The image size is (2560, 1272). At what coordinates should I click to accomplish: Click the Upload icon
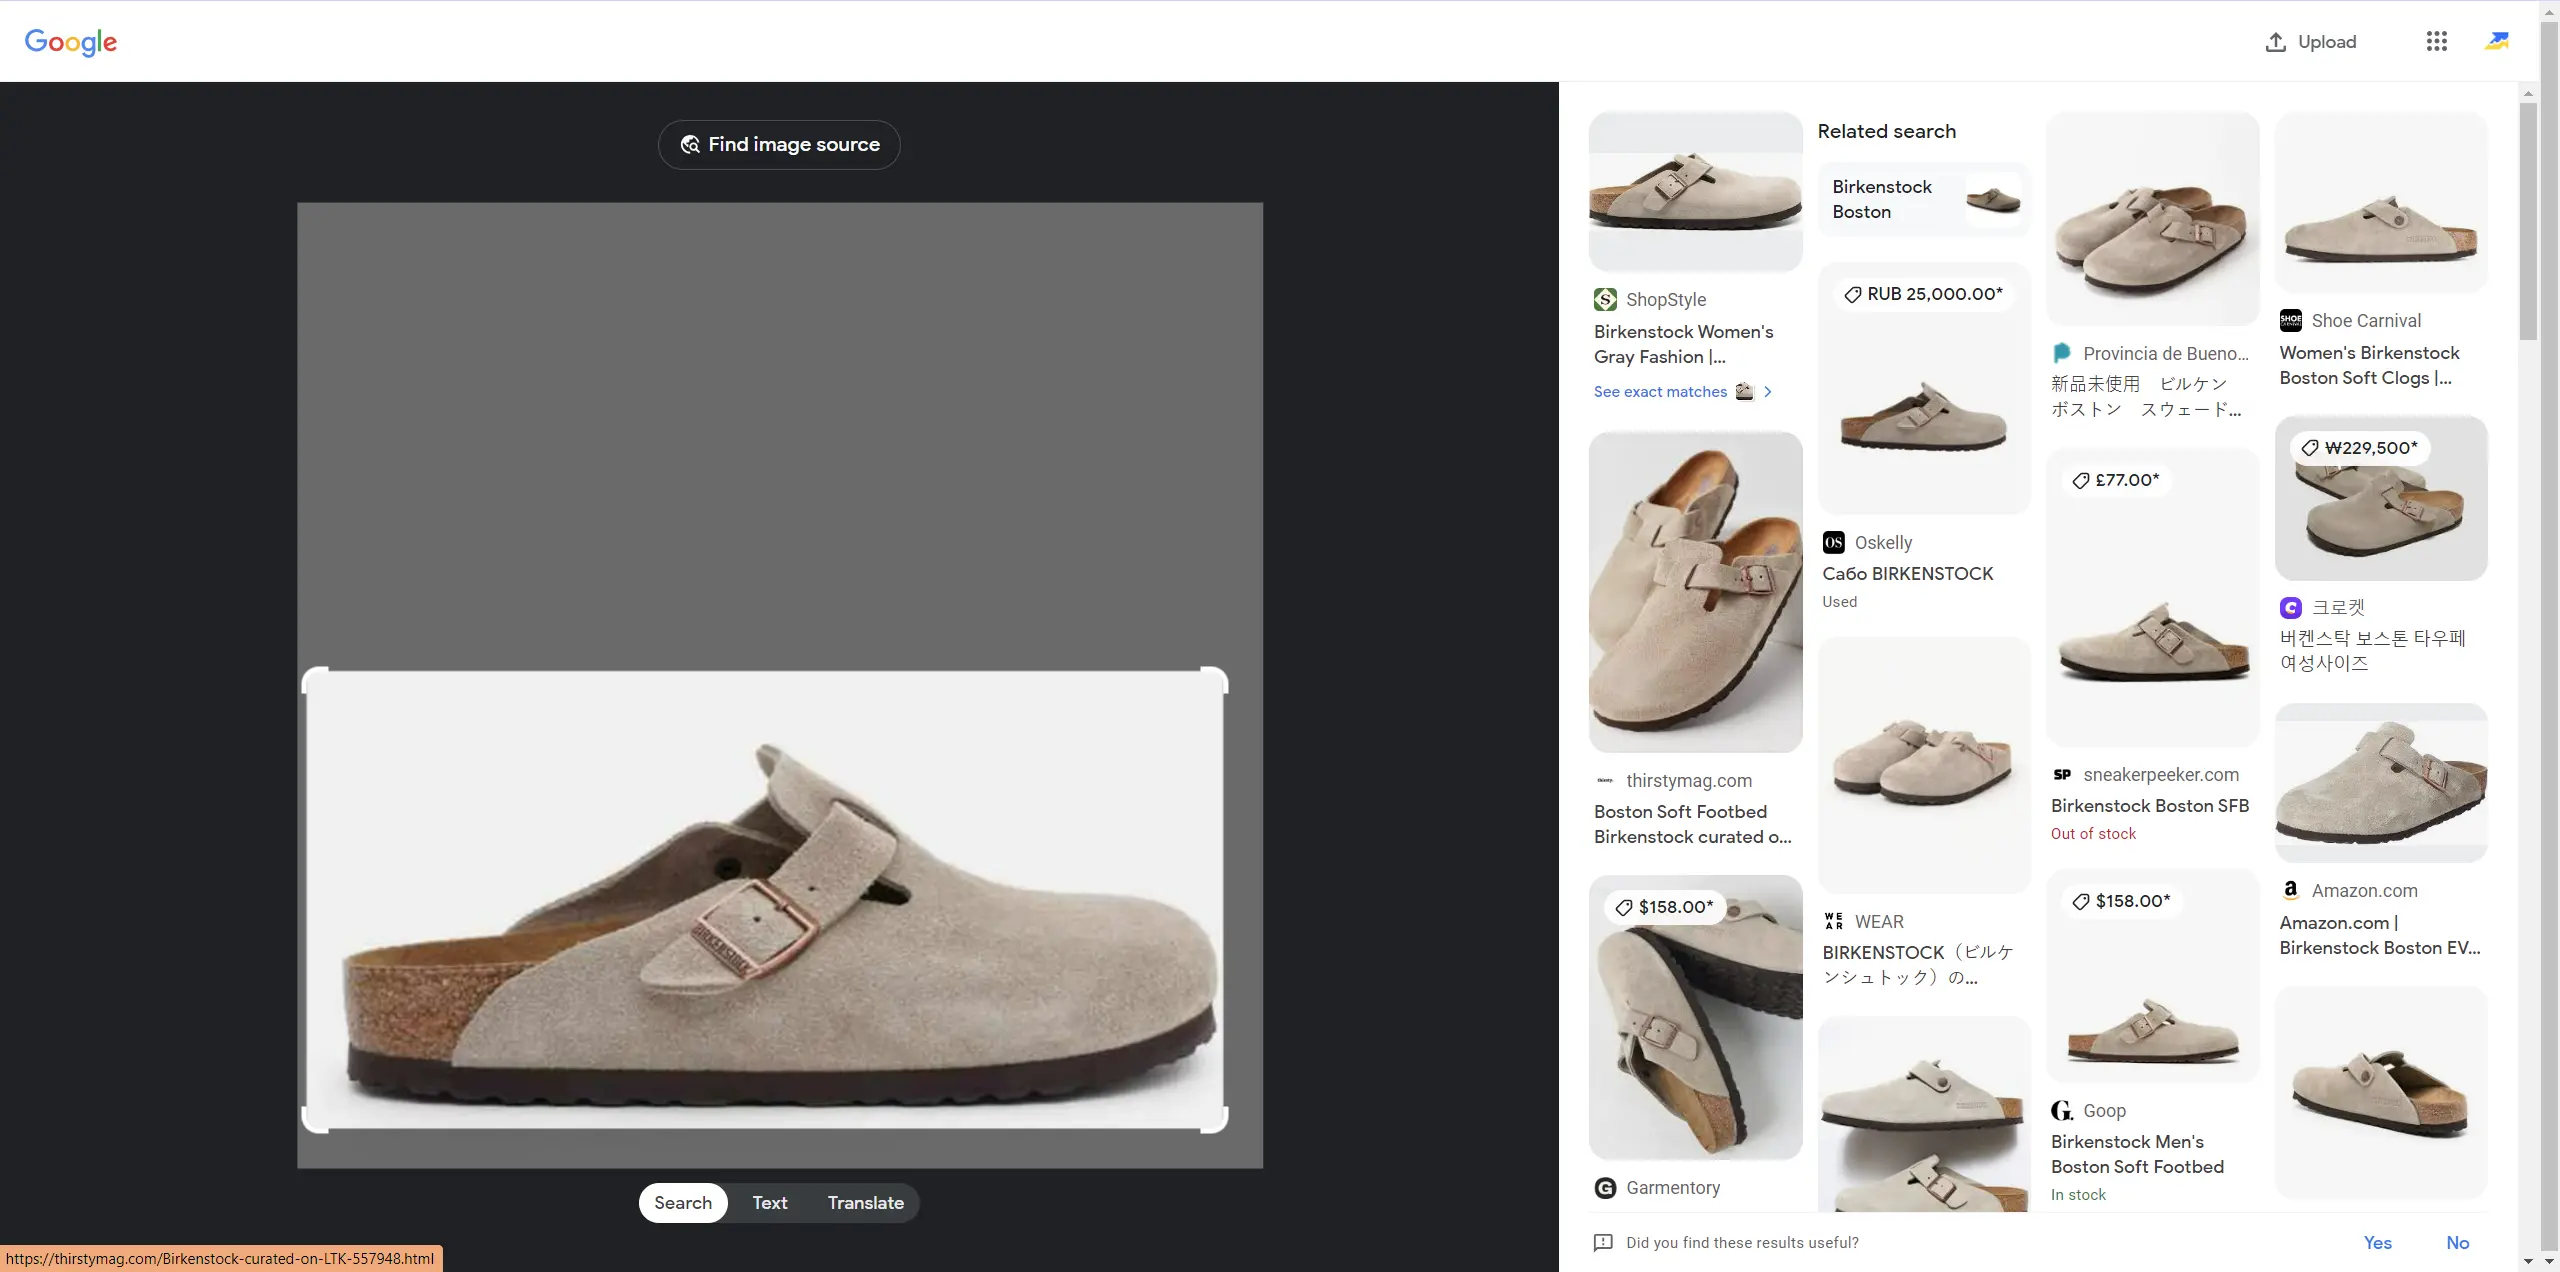pyautogui.click(x=2277, y=41)
